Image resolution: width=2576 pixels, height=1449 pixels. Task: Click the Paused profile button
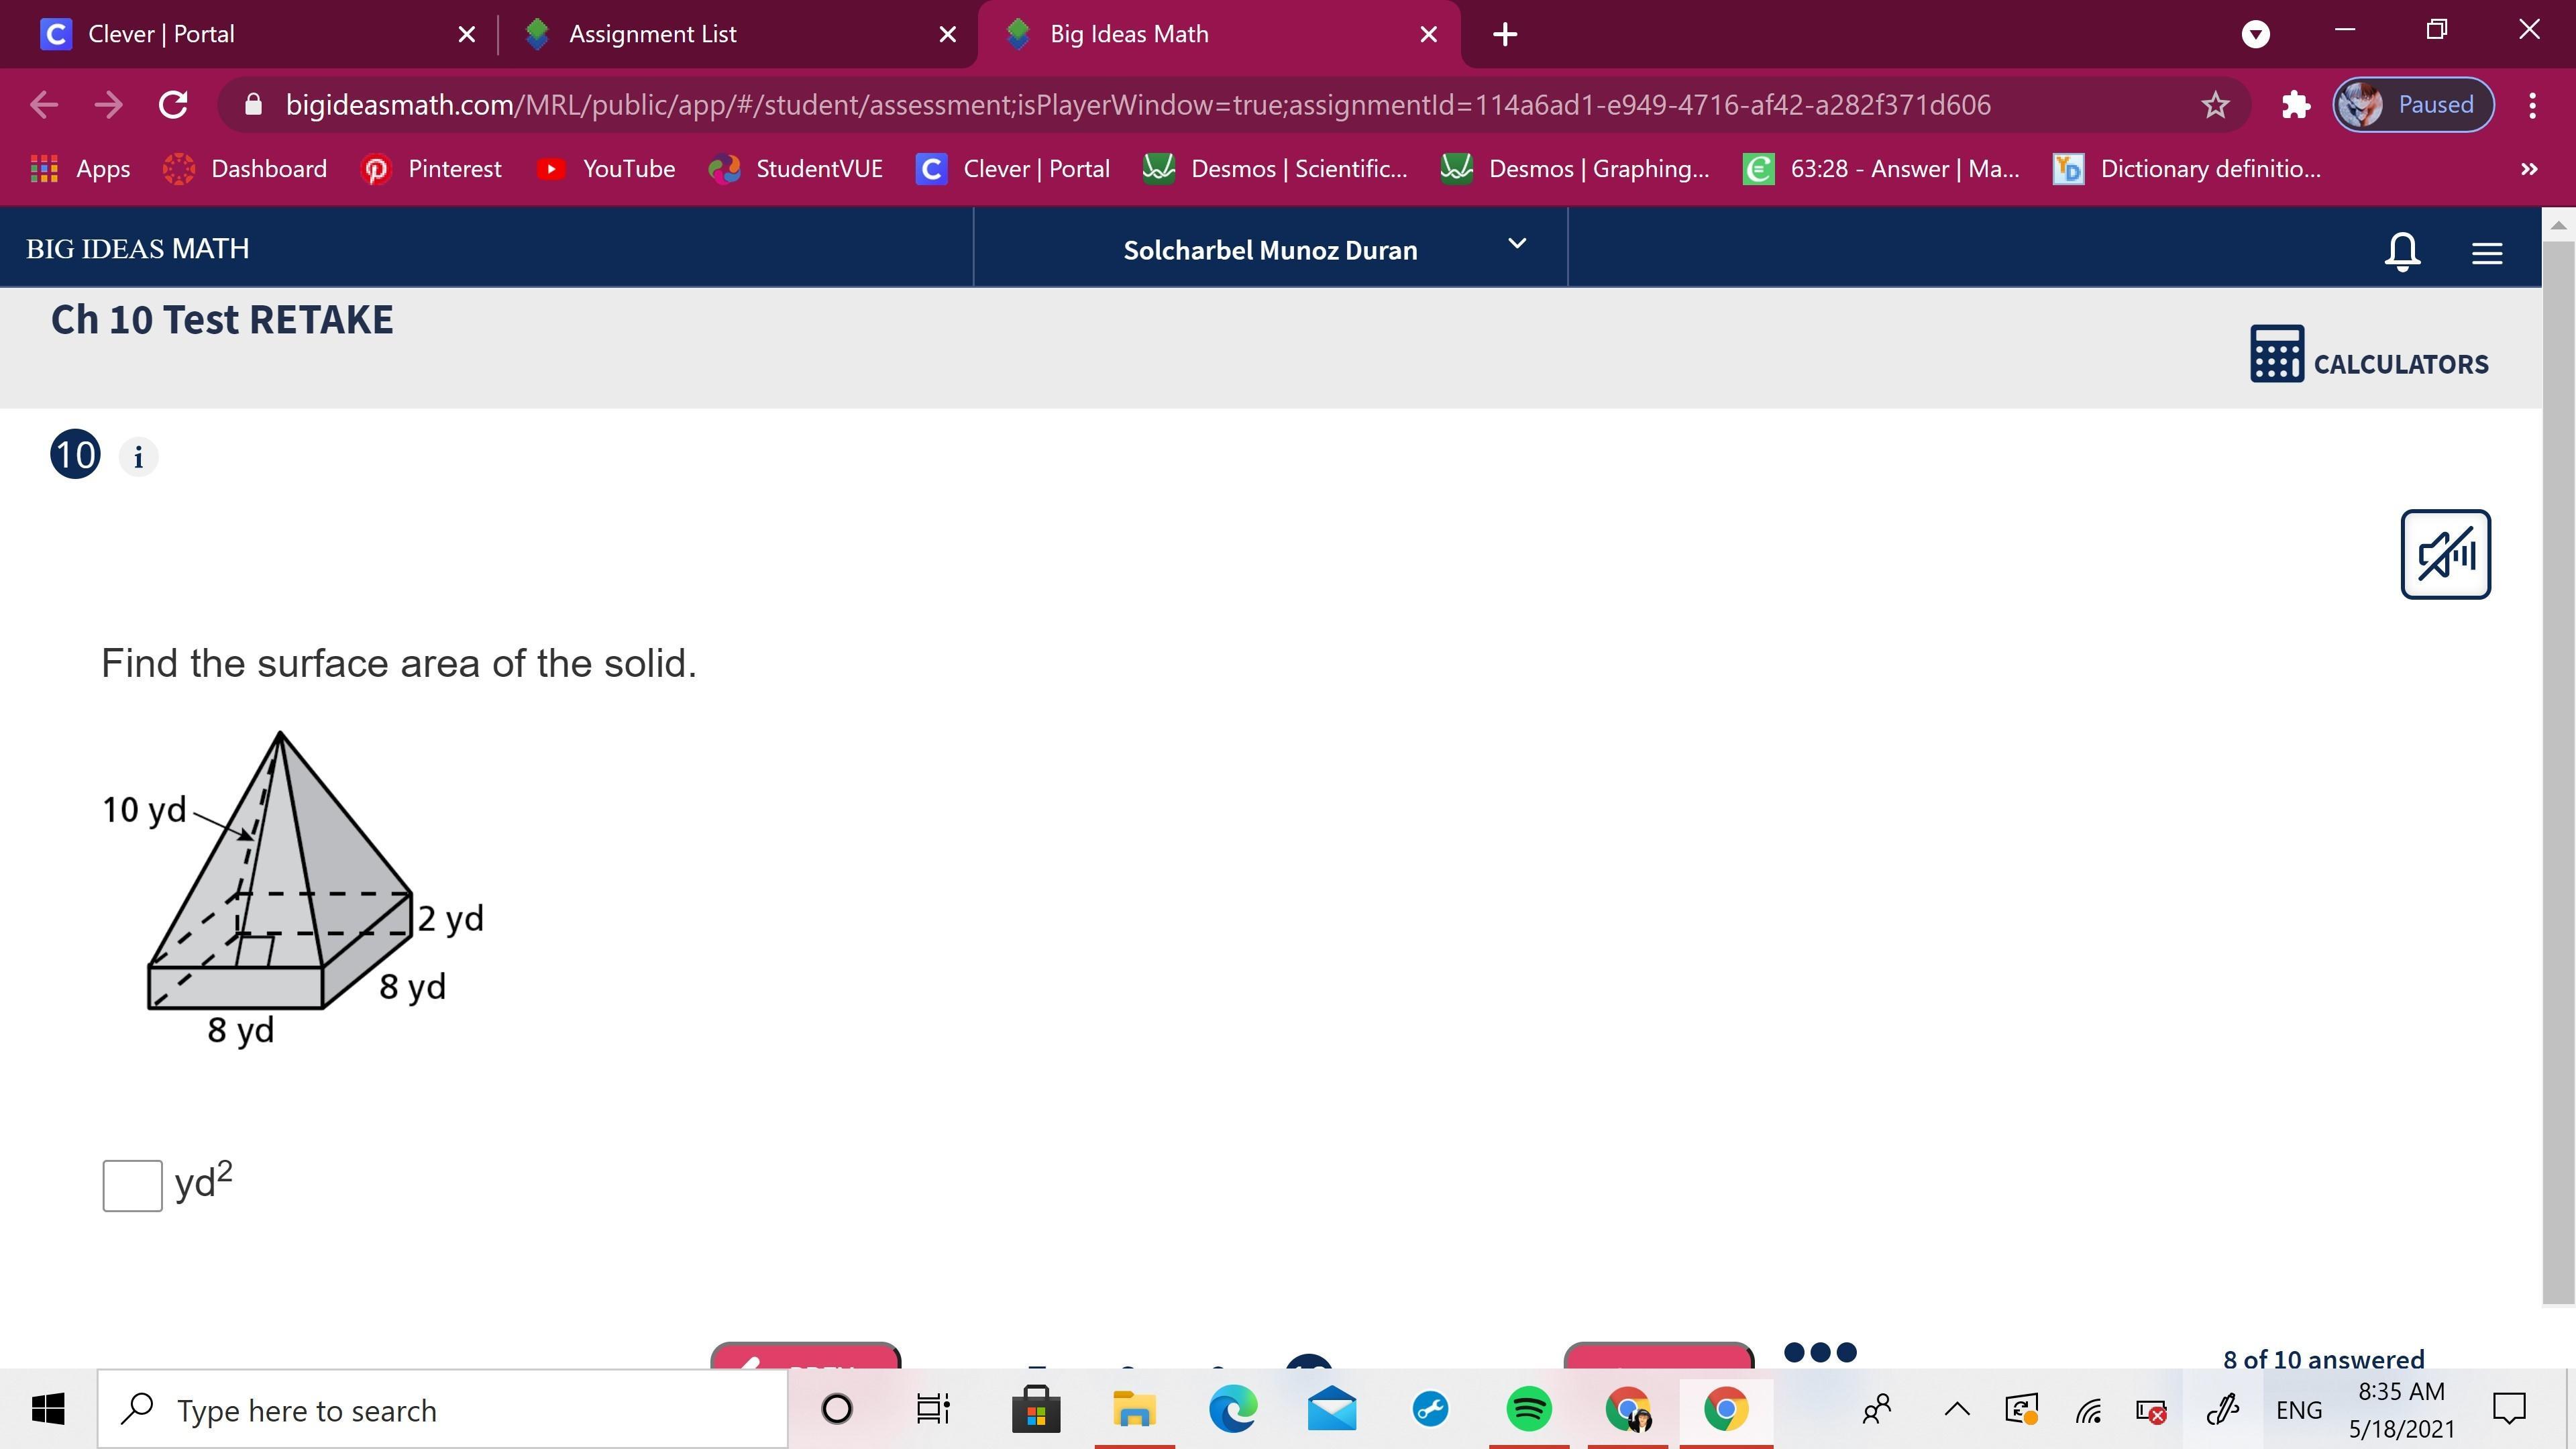tap(2413, 105)
